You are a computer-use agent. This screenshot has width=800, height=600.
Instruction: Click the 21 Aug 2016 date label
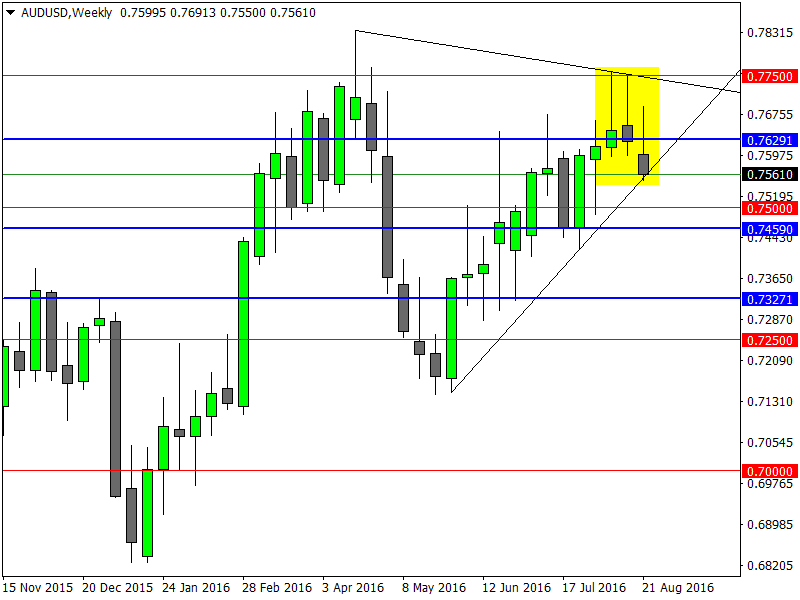678,588
